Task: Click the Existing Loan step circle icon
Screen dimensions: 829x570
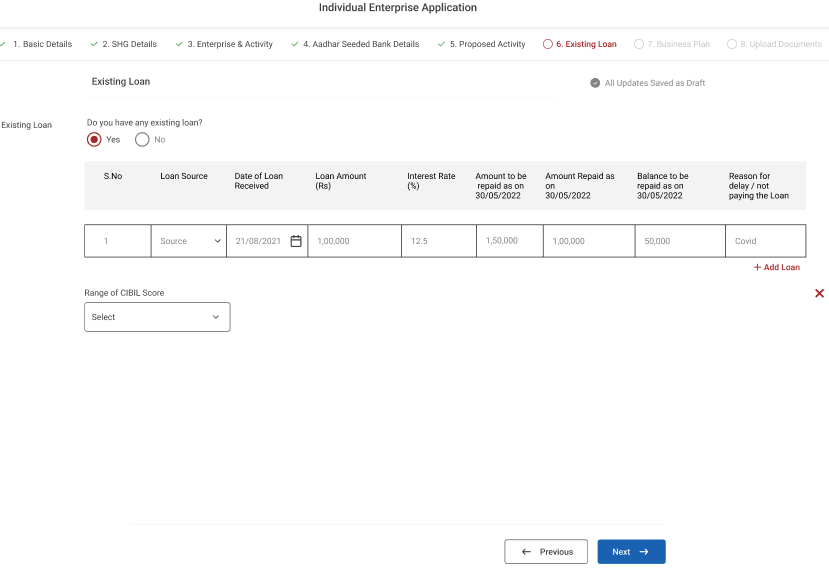Action: [547, 44]
